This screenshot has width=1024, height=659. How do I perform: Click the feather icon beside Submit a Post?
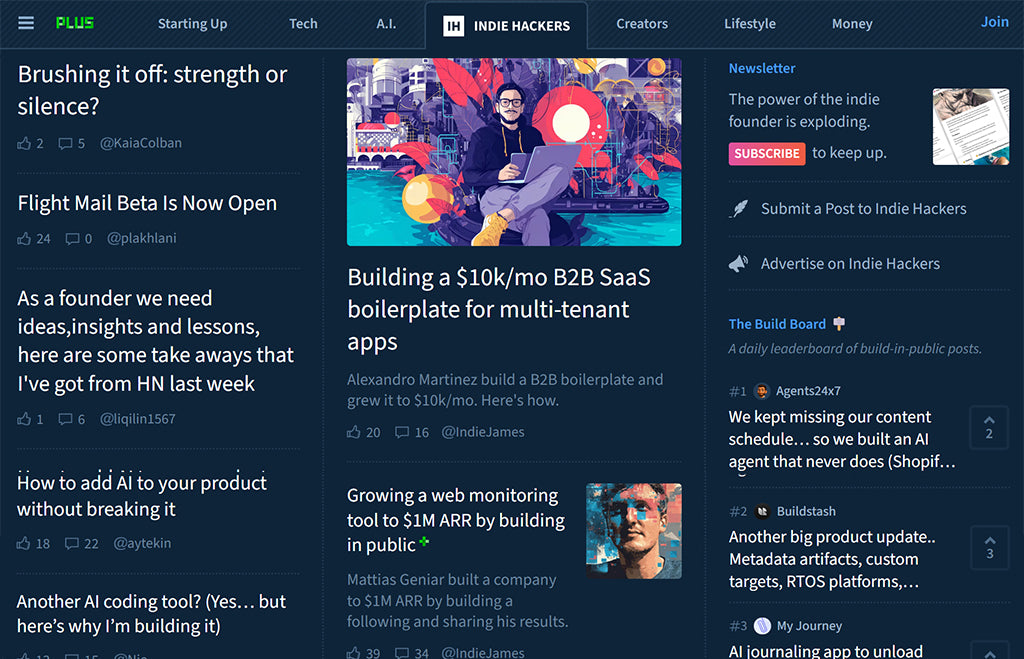point(738,209)
